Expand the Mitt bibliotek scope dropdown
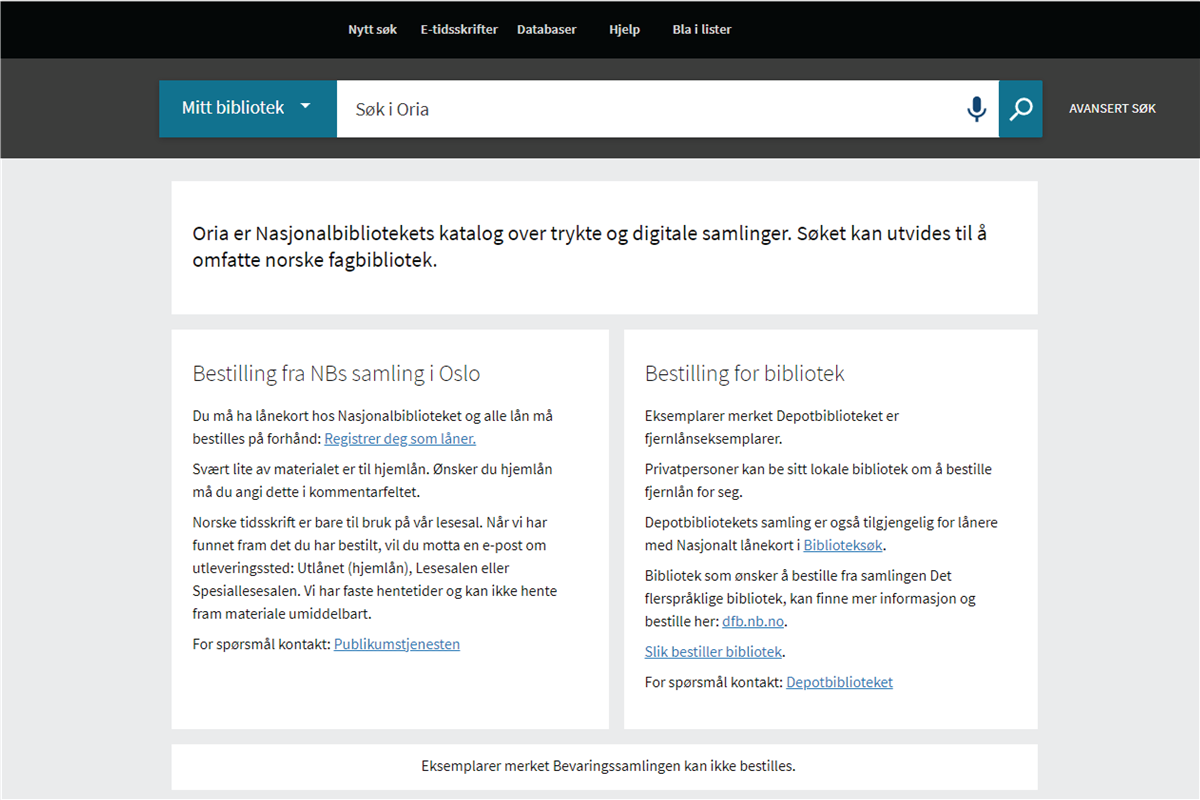1200x800 pixels. pyautogui.click(x=247, y=109)
